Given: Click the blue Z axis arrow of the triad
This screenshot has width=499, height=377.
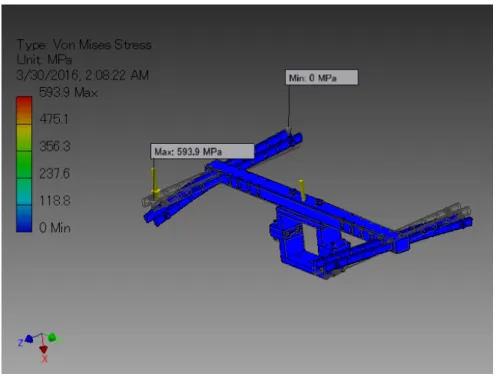Looking at the screenshot, I should coord(29,339).
